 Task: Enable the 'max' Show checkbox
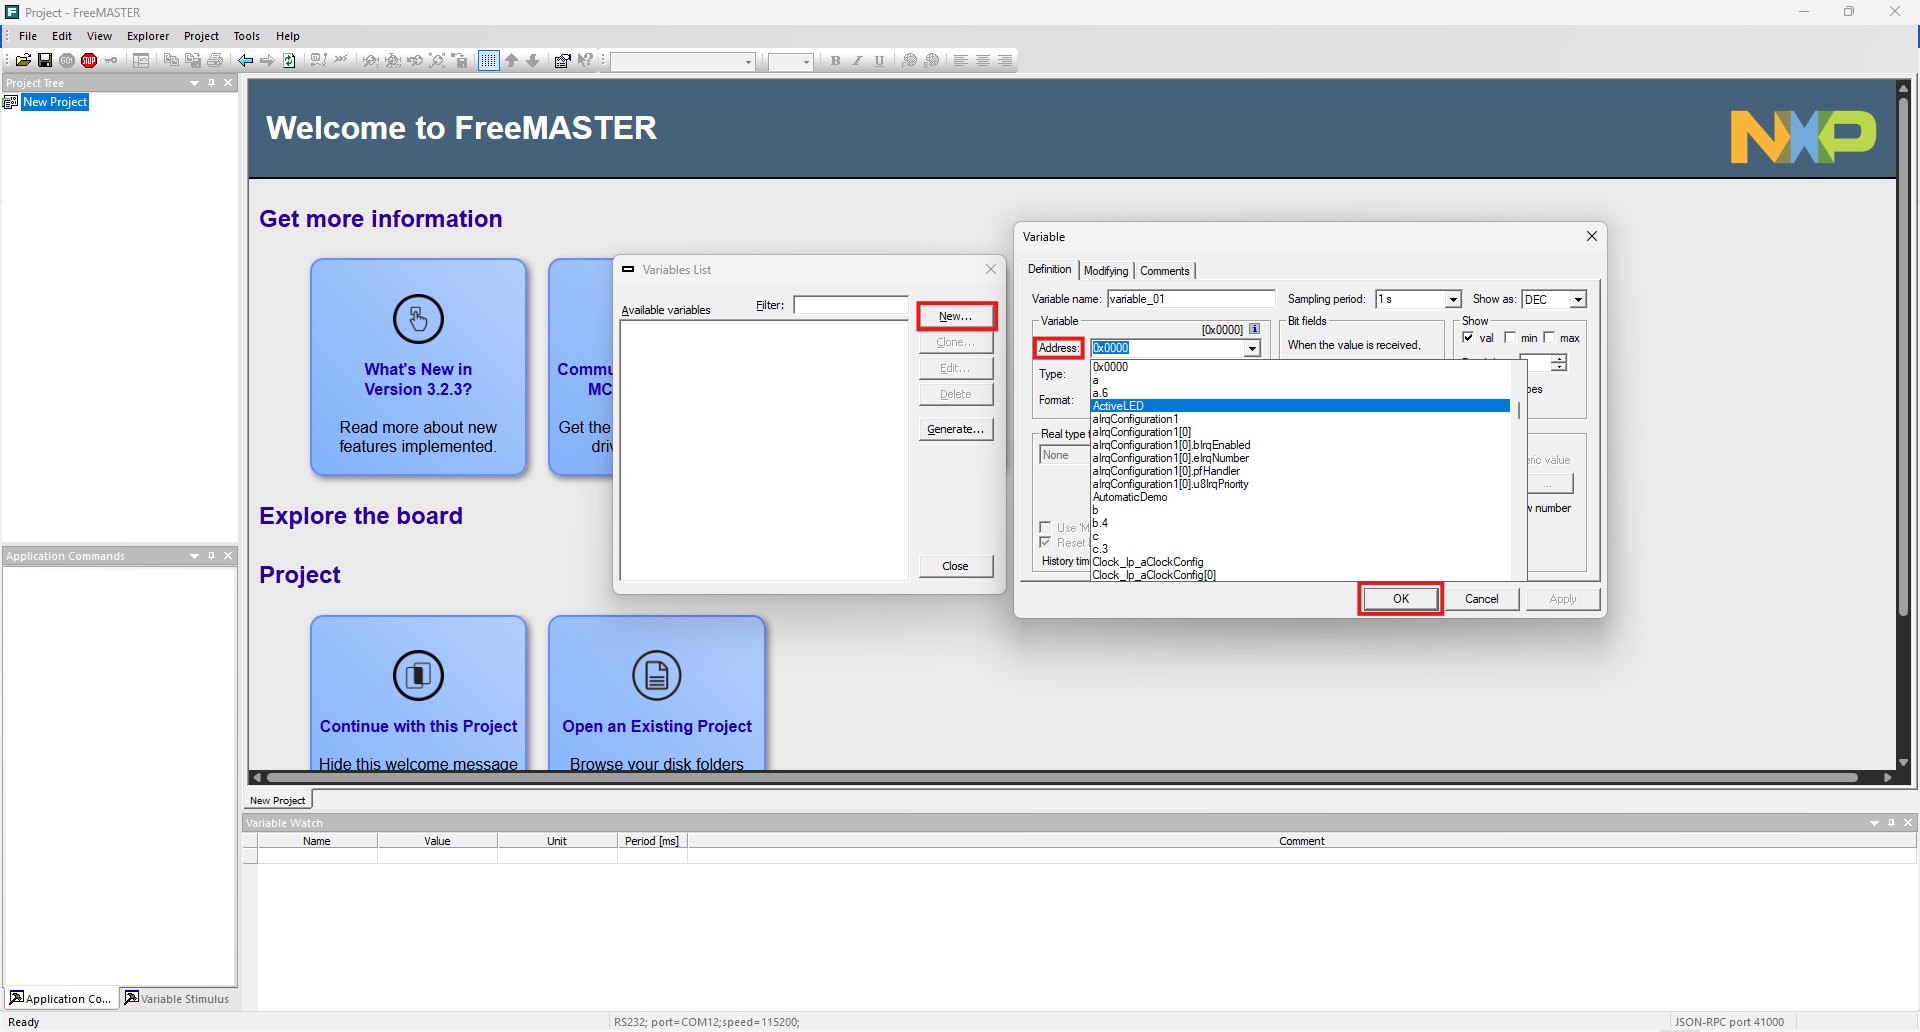click(x=1549, y=338)
